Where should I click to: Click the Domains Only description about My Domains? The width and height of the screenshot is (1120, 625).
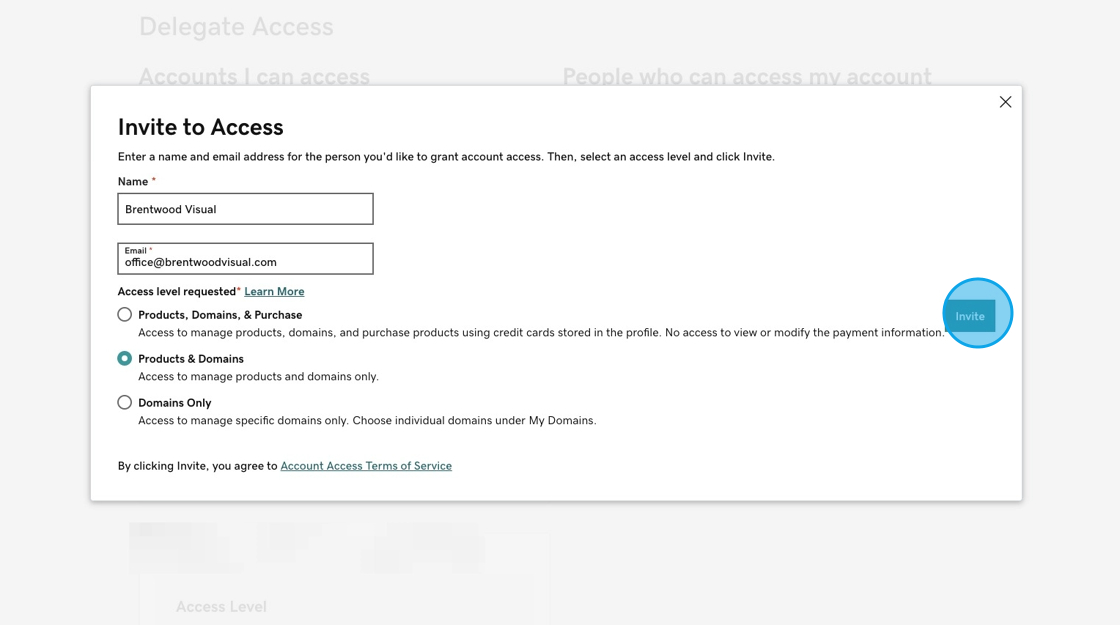[367, 421]
